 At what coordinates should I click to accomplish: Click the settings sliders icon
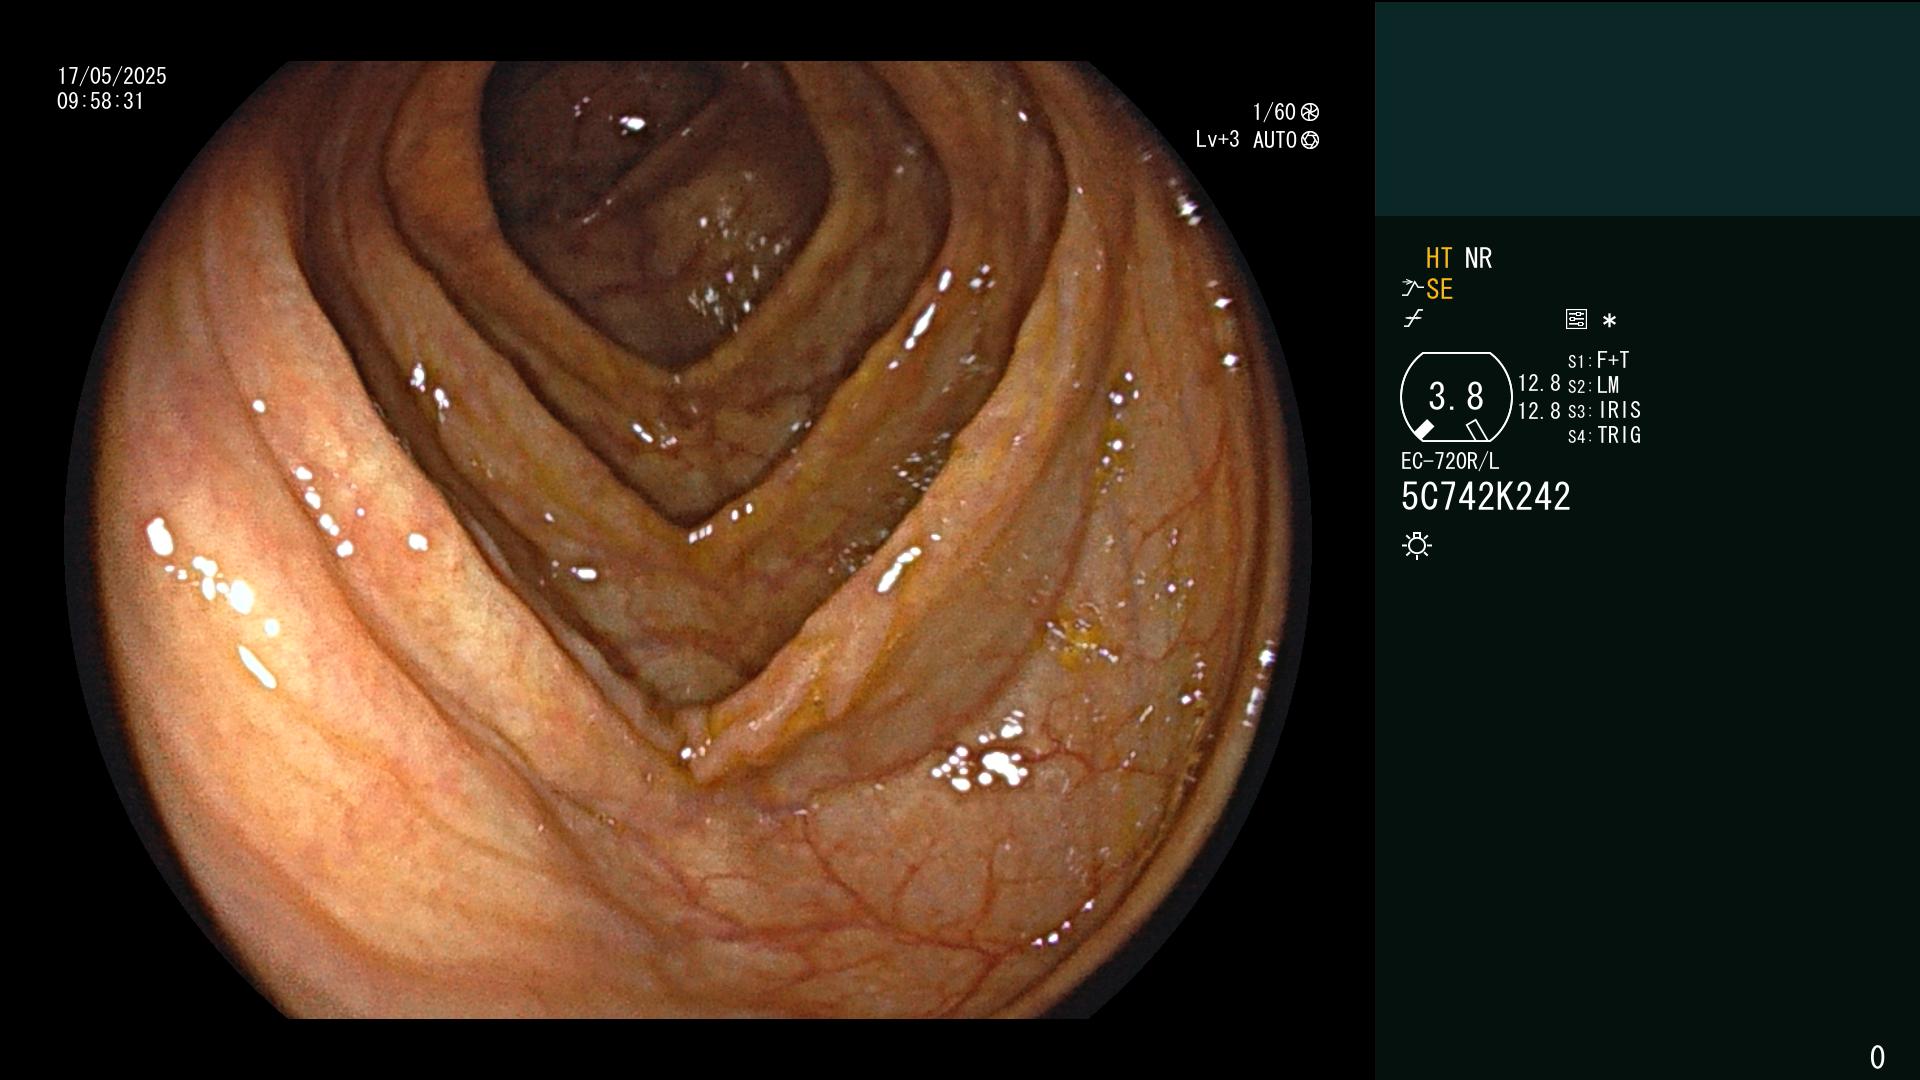coord(1576,319)
